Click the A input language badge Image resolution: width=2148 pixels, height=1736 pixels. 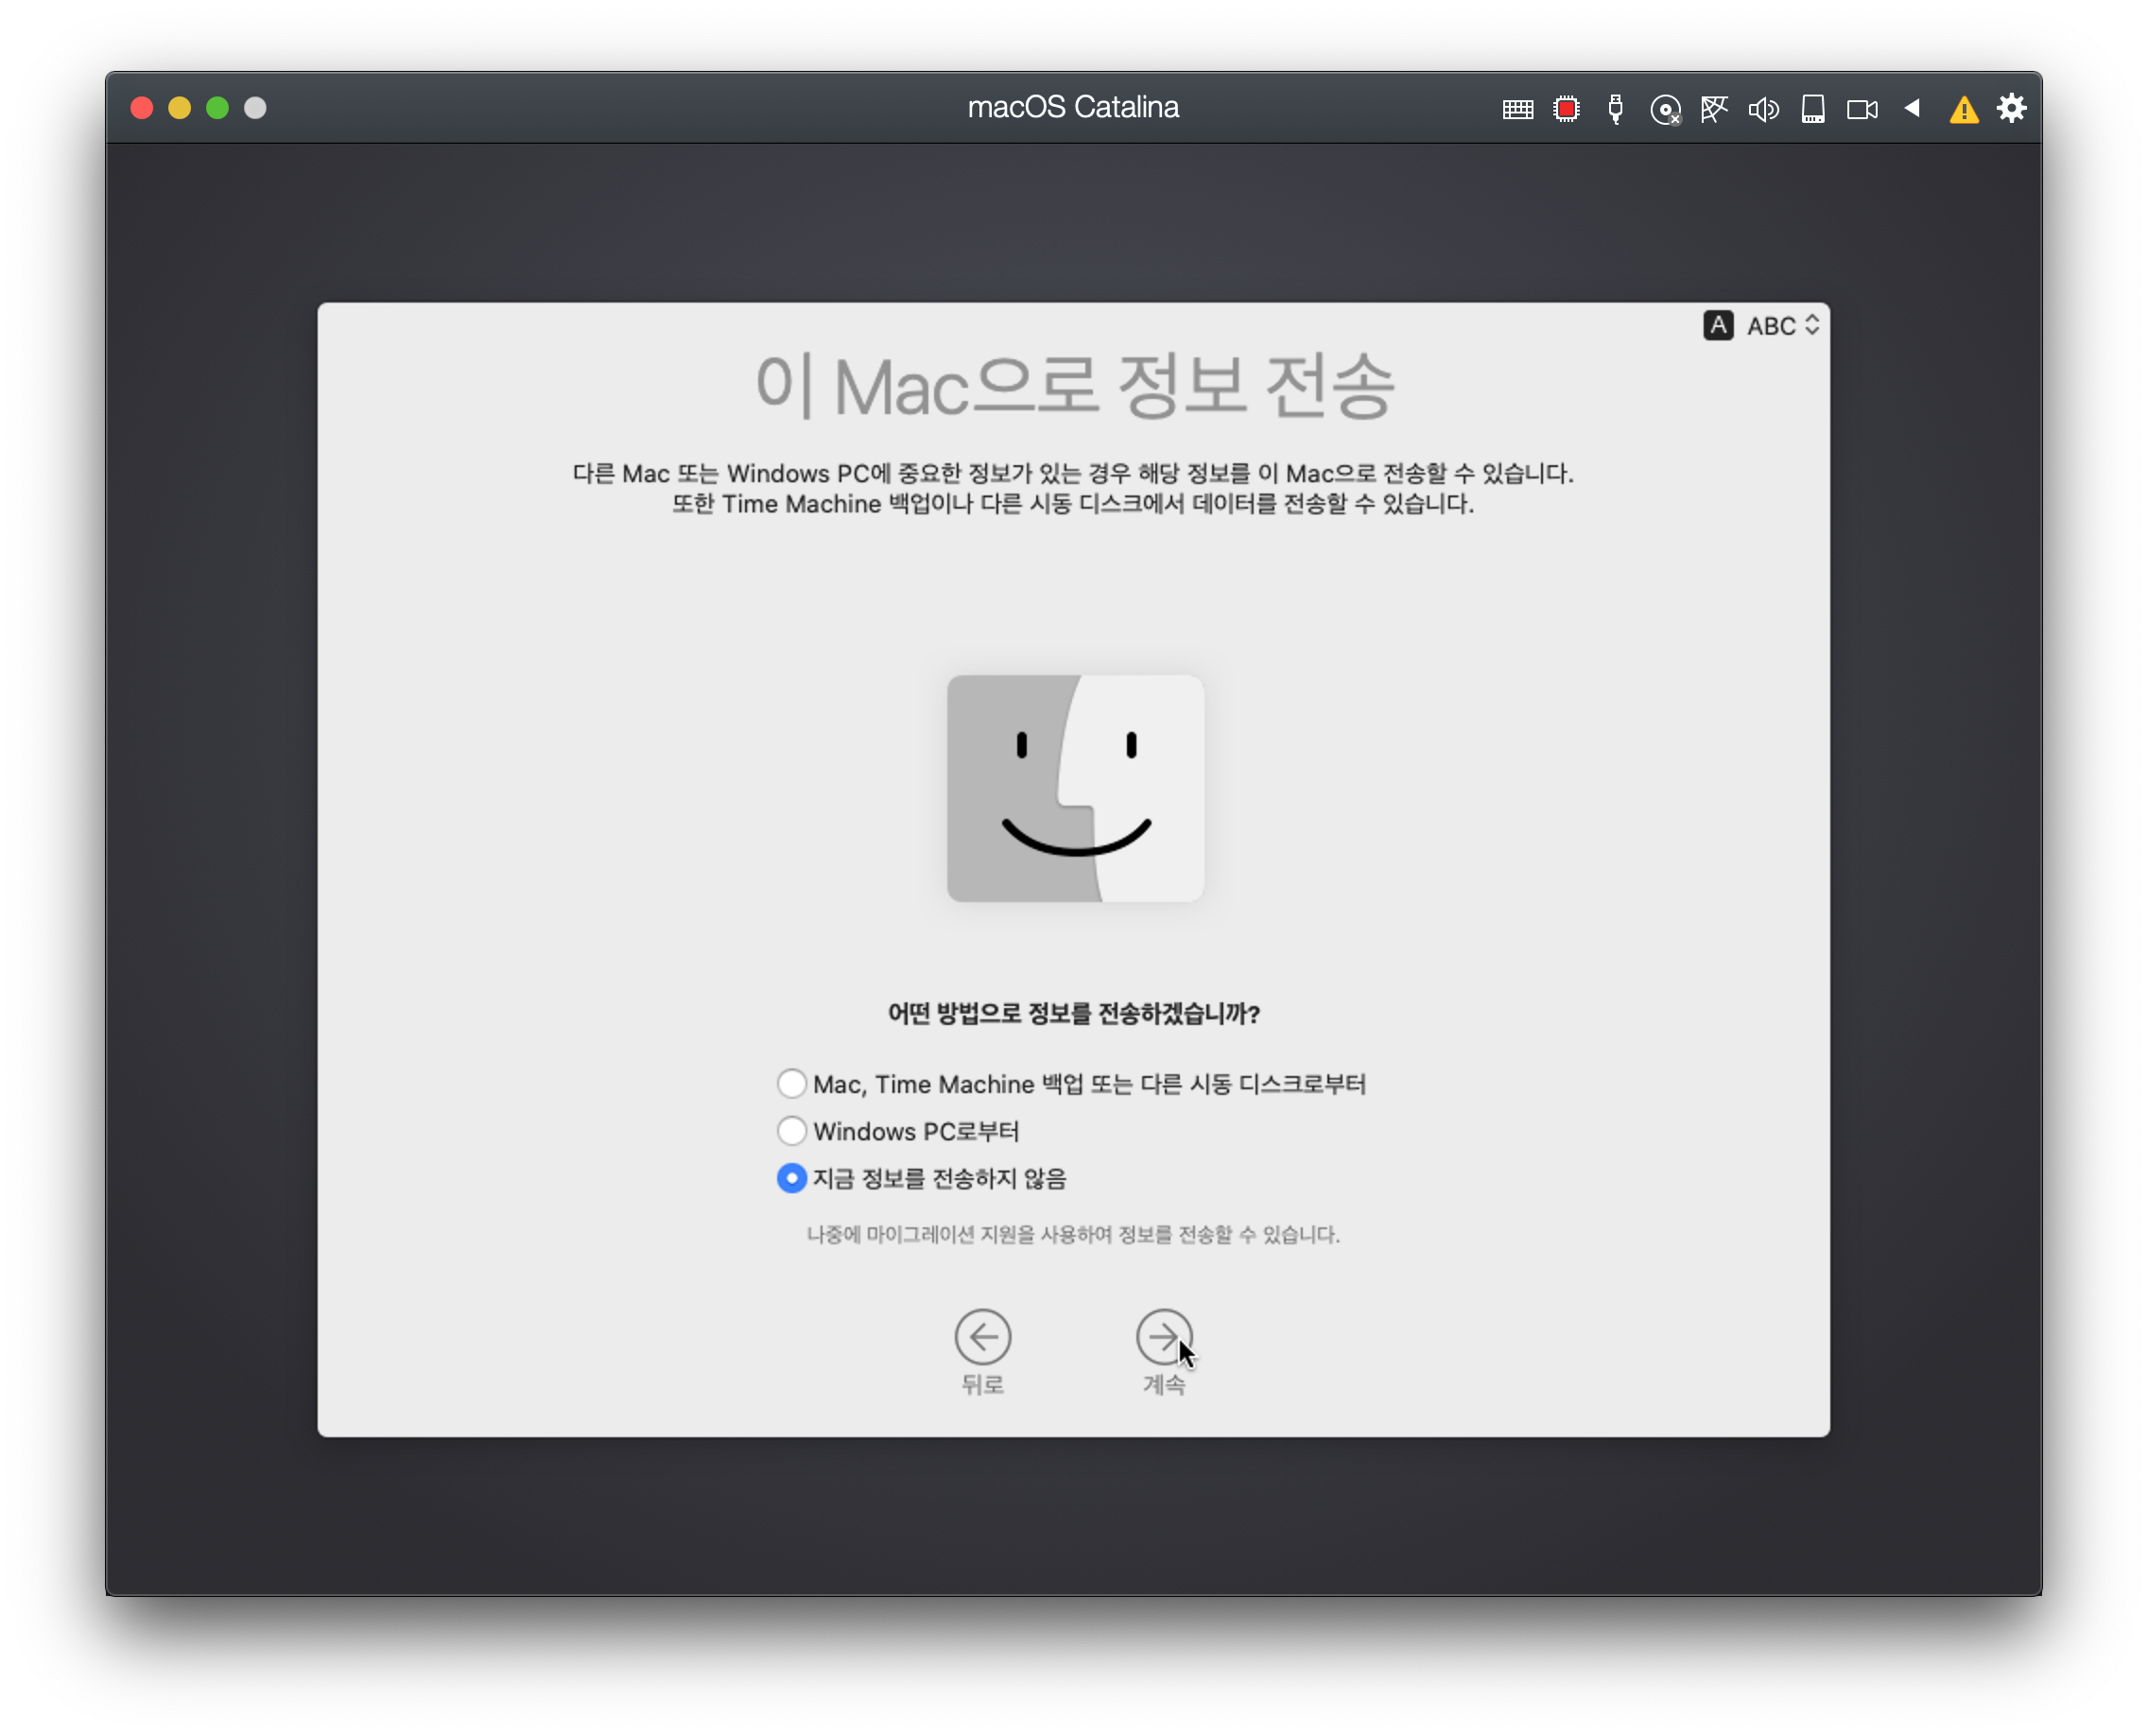pos(1718,325)
